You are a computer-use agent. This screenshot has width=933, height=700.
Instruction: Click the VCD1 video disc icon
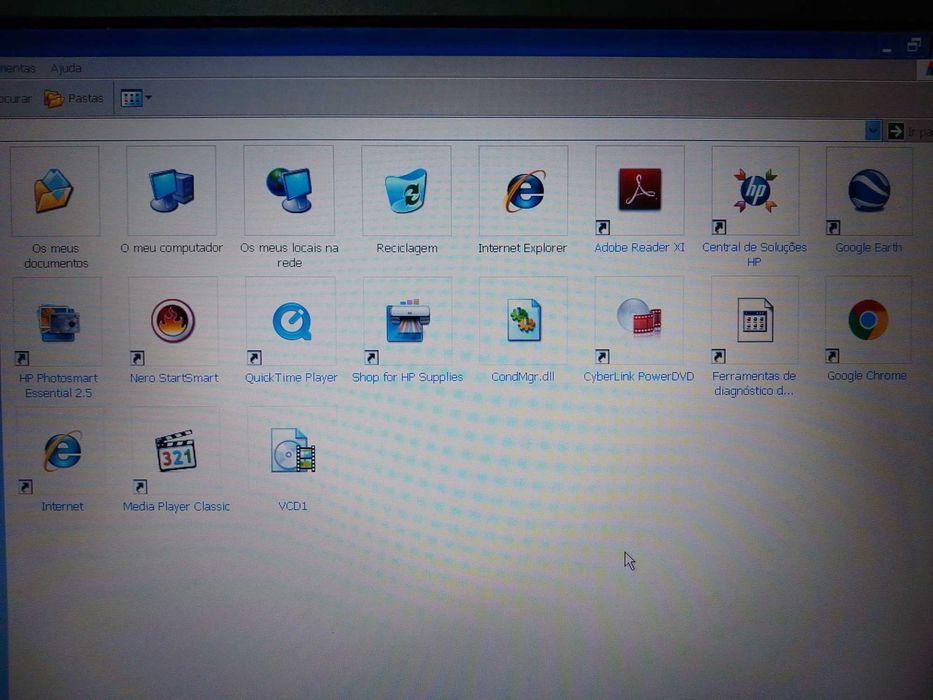pos(292,451)
